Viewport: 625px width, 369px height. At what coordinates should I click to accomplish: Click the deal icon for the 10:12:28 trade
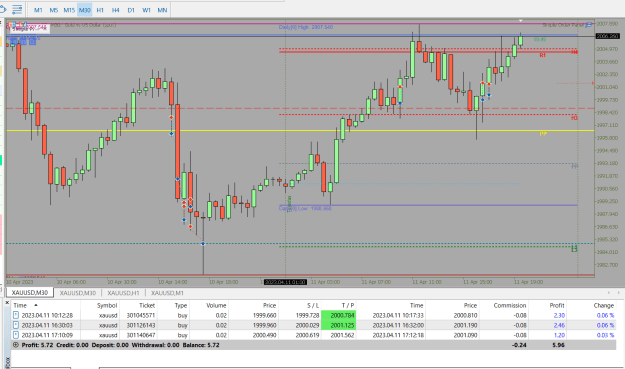pos(16,315)
